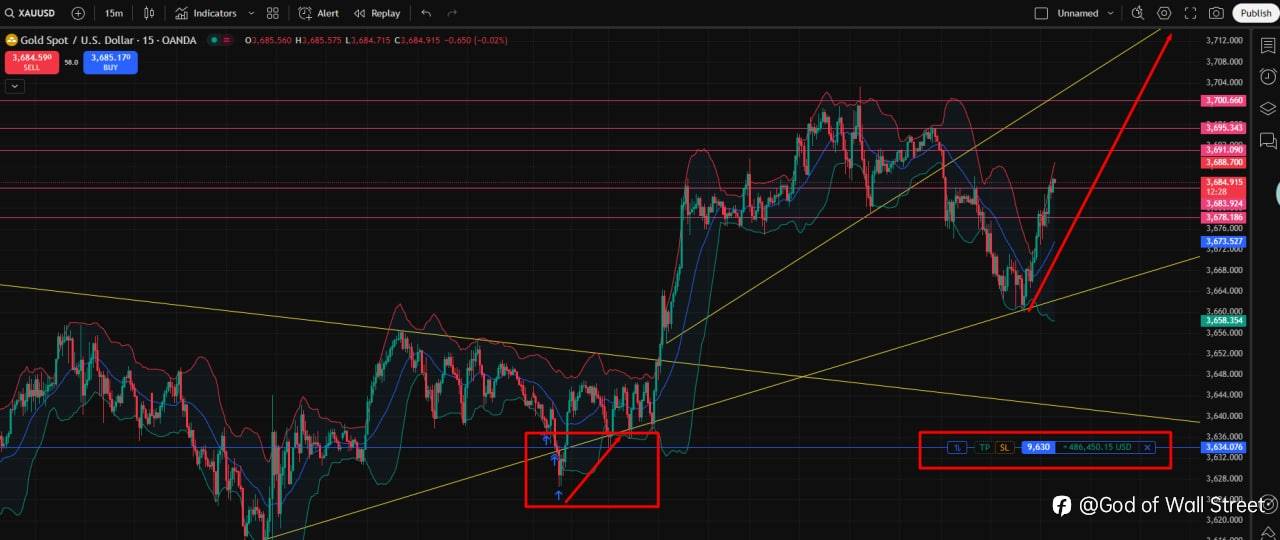Expand the favorite indicators chevron
This screenshot has width=1280, height=540.
pos(249,13)
